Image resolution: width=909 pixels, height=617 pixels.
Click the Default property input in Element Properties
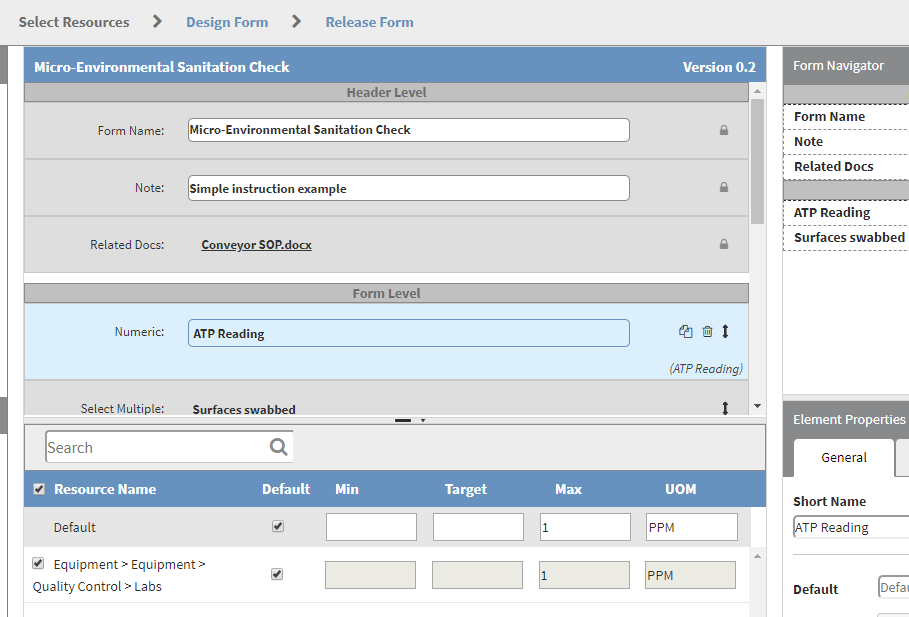point(894,588)
